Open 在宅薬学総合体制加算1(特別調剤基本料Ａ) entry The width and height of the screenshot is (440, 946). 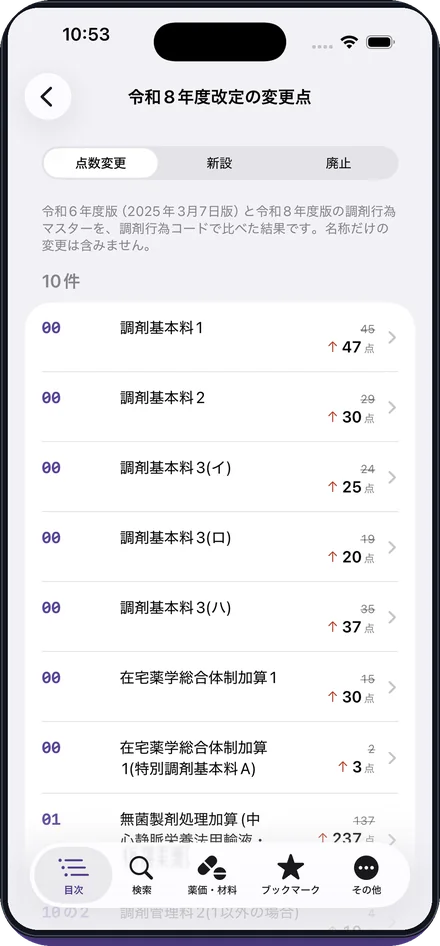[x=220, y=757]
